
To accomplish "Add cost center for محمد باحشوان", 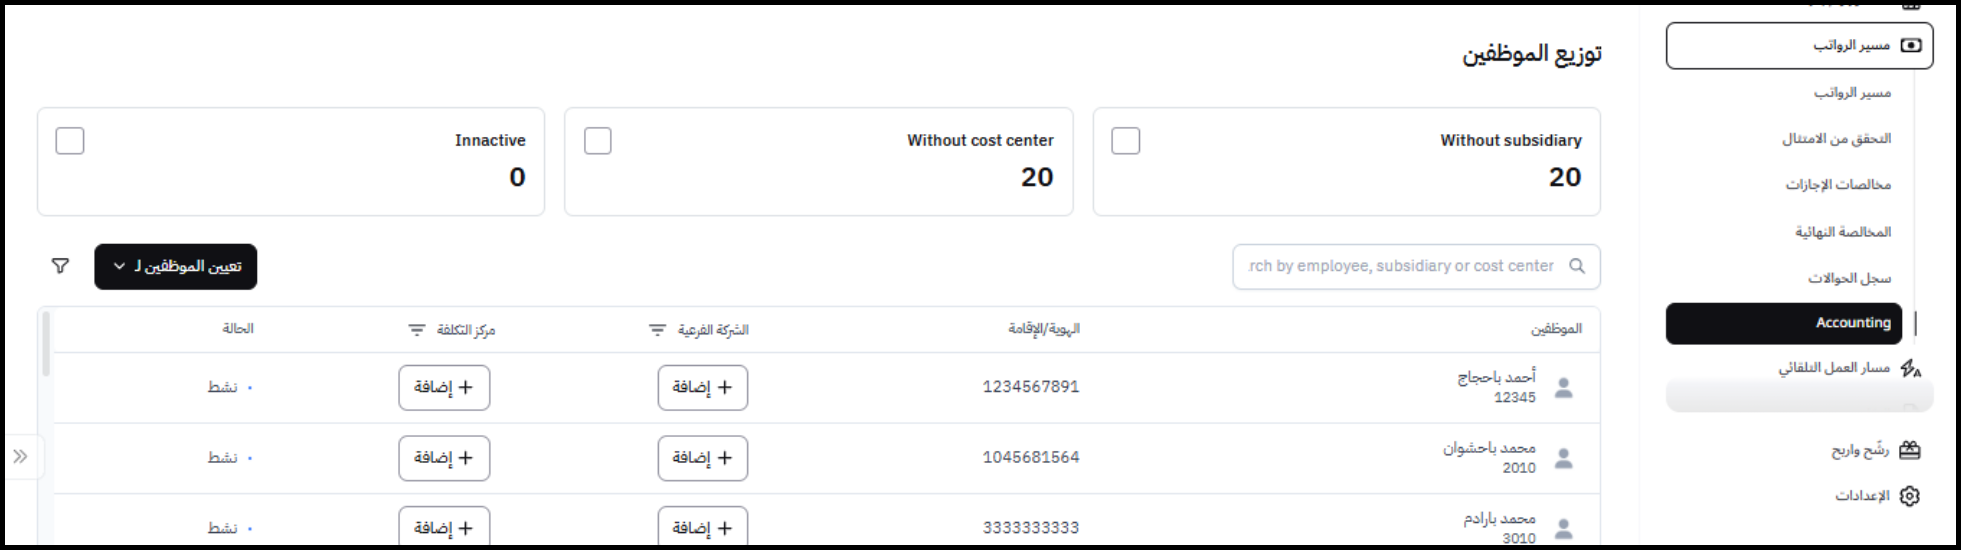I will [x=444, y=458].
